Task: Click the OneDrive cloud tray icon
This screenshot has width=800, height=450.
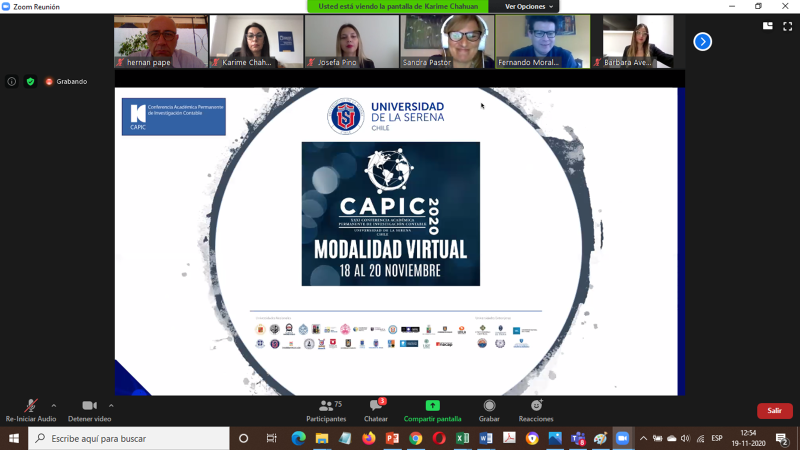Action: tap(672, 438)
